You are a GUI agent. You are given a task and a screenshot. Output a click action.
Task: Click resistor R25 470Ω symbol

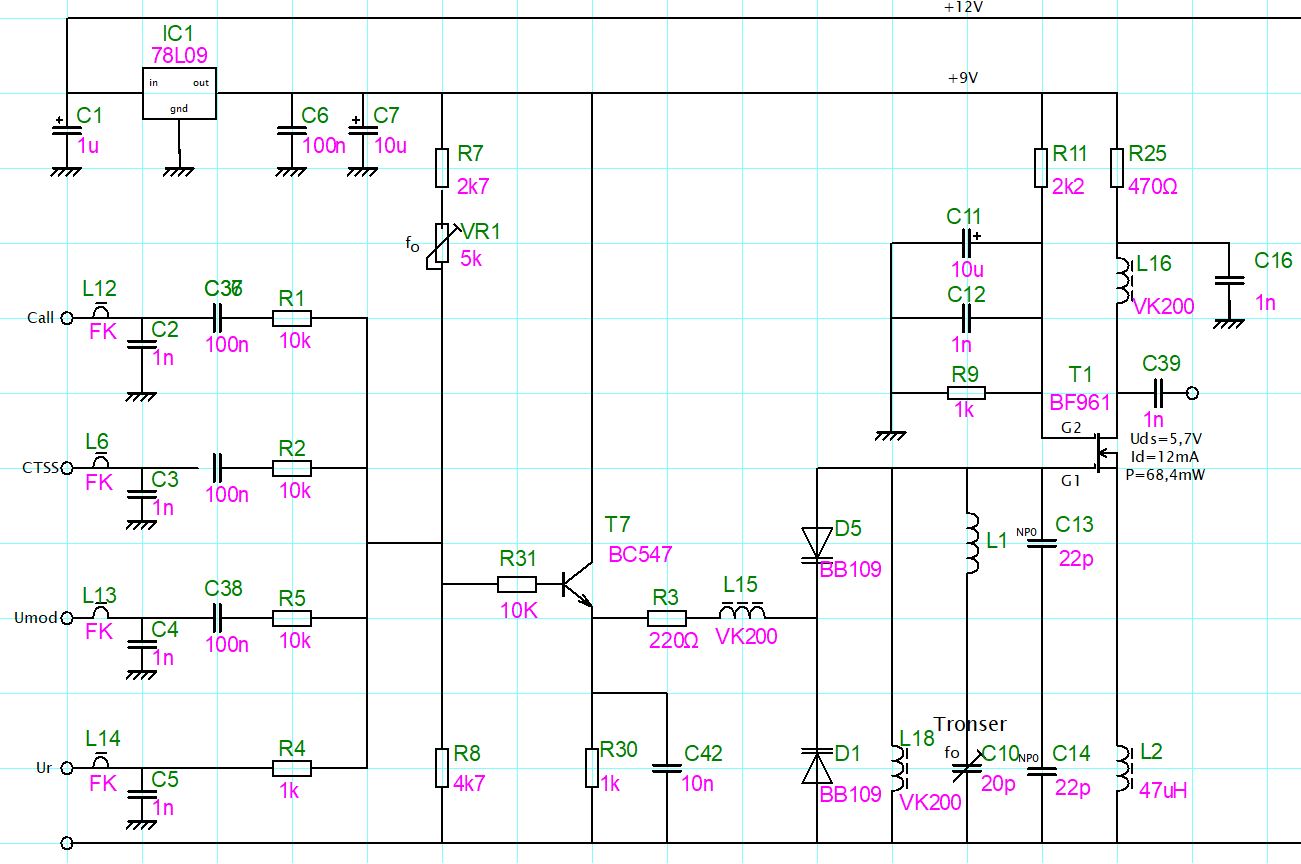point(1117,168)
